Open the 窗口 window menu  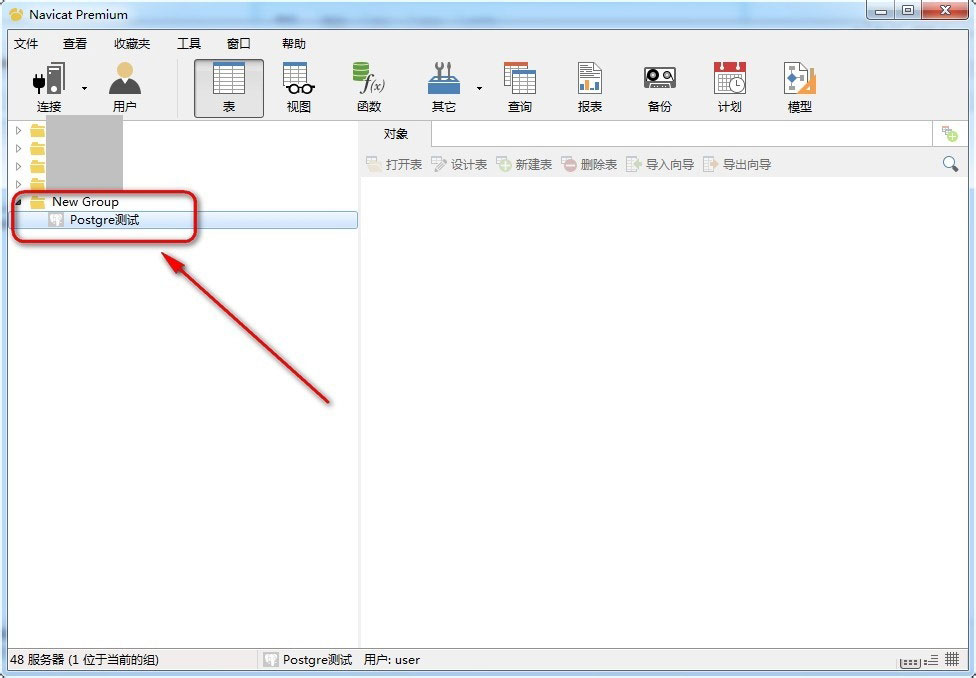tap(238, 44)
